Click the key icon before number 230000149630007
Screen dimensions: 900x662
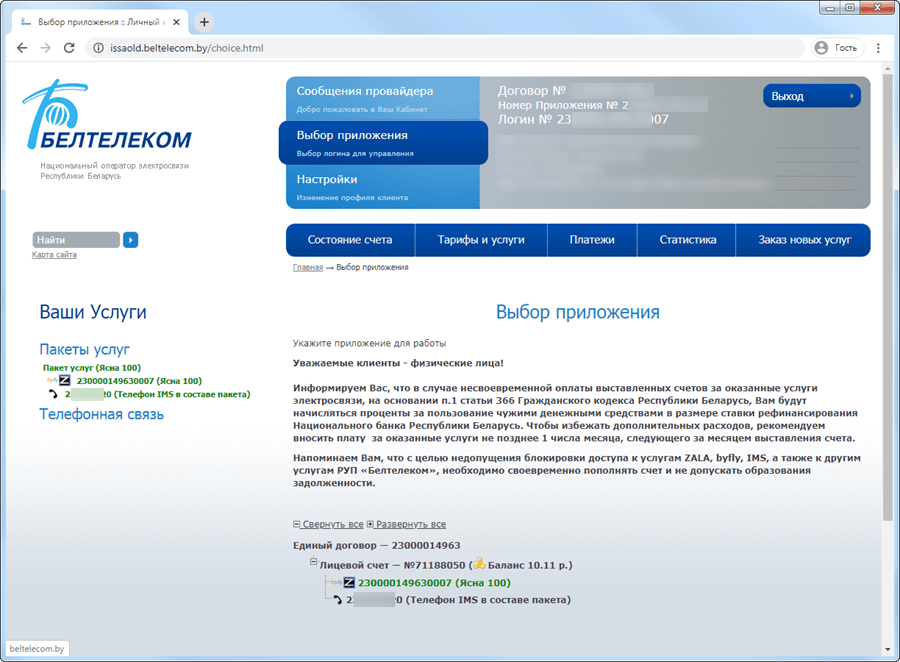tap(333, 581)
